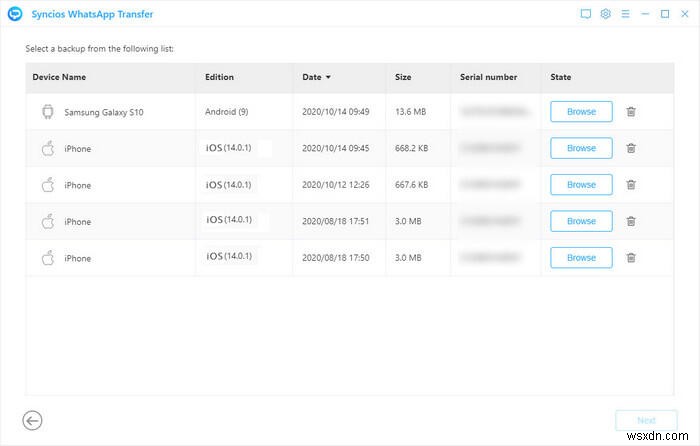Minimize the Syncios window
This screenshot has width=700, height=446.
click(645, 14)
